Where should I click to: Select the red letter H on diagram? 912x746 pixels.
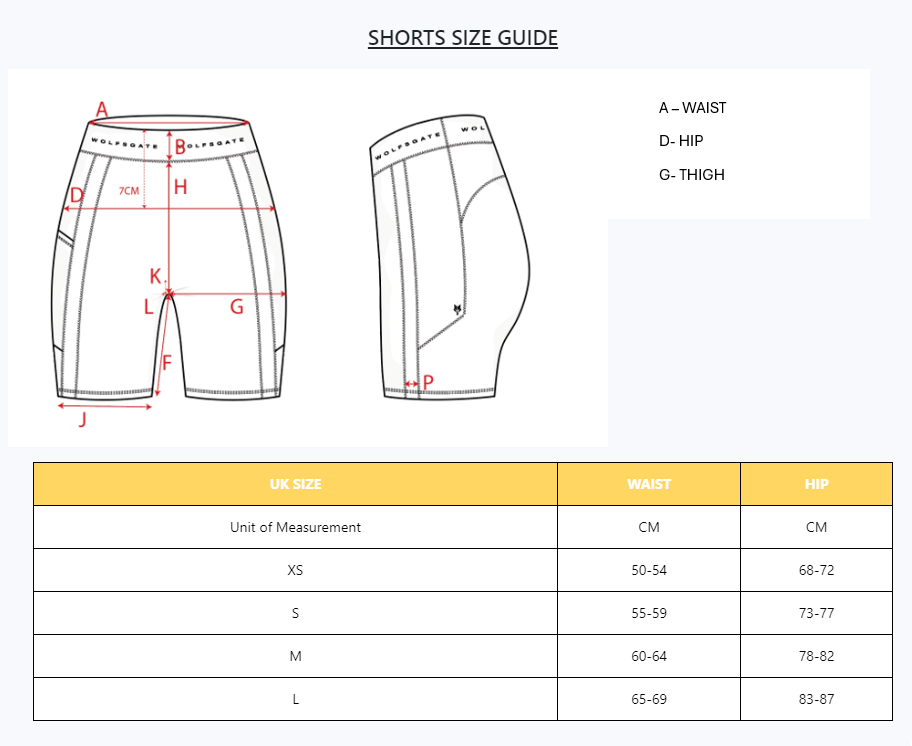tap(180, 187)
